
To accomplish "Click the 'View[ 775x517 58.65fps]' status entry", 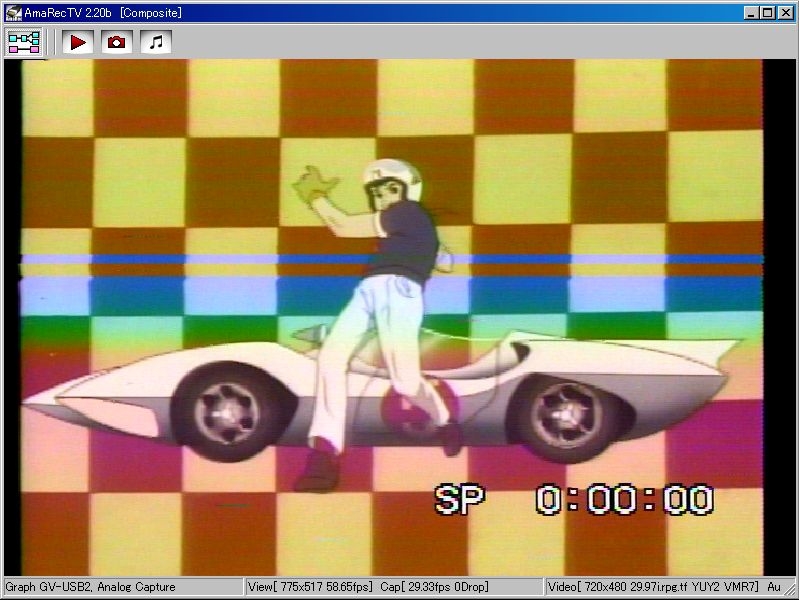I will pyautogui.click(x=310, y=587).
